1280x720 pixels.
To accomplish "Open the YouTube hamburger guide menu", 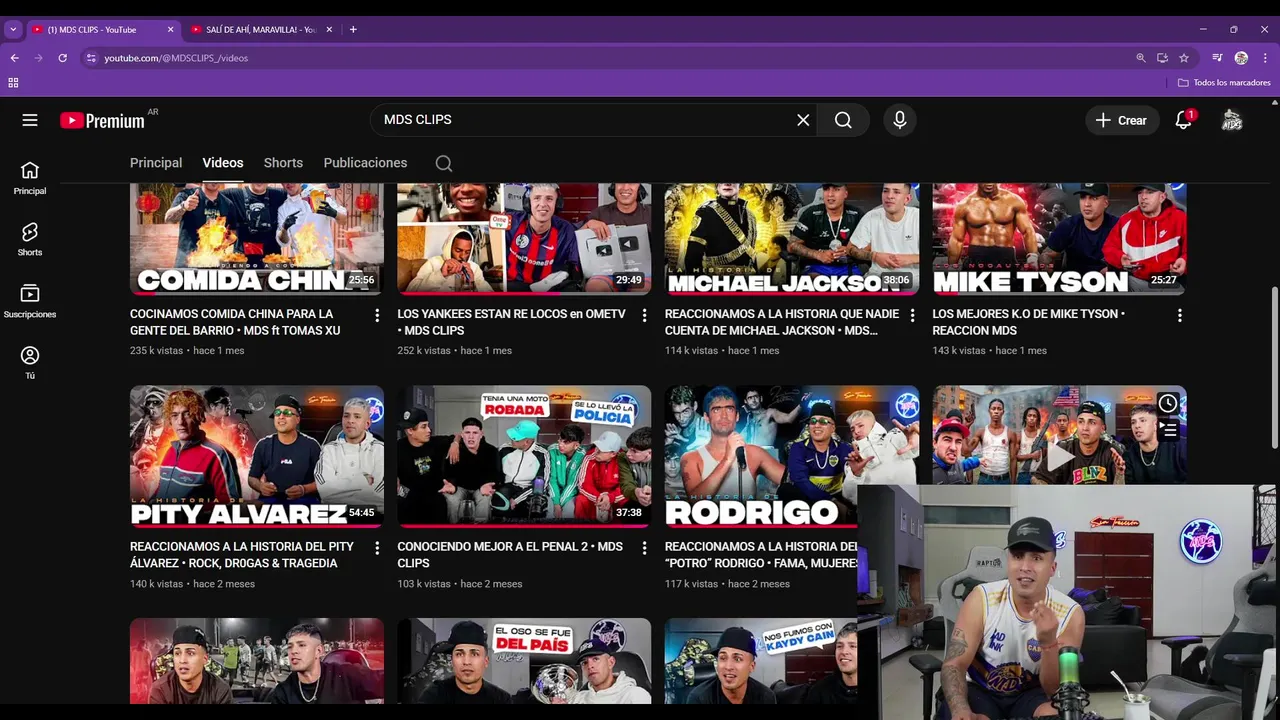I will point(30,120).
